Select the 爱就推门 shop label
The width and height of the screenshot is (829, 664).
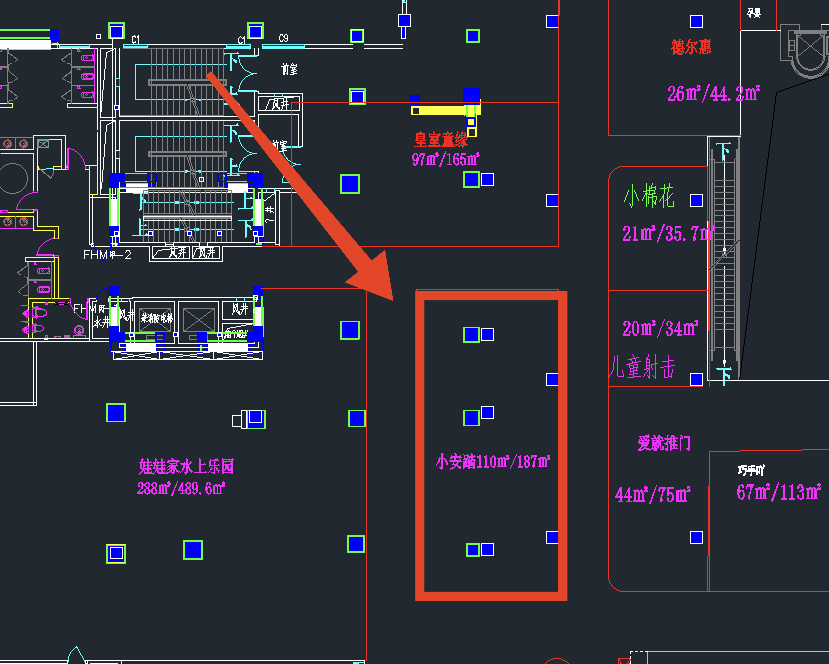(x=664, y=443)
